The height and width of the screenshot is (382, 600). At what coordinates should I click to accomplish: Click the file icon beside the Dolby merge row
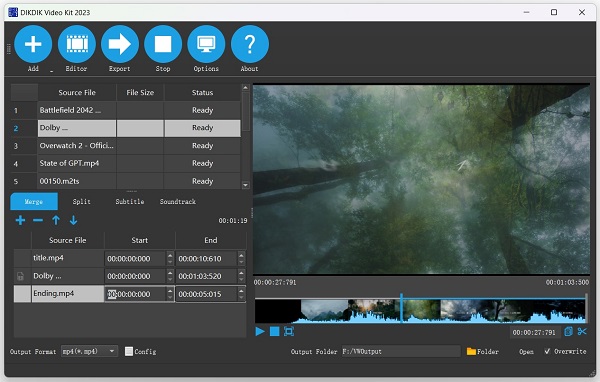tap(20, 276)
